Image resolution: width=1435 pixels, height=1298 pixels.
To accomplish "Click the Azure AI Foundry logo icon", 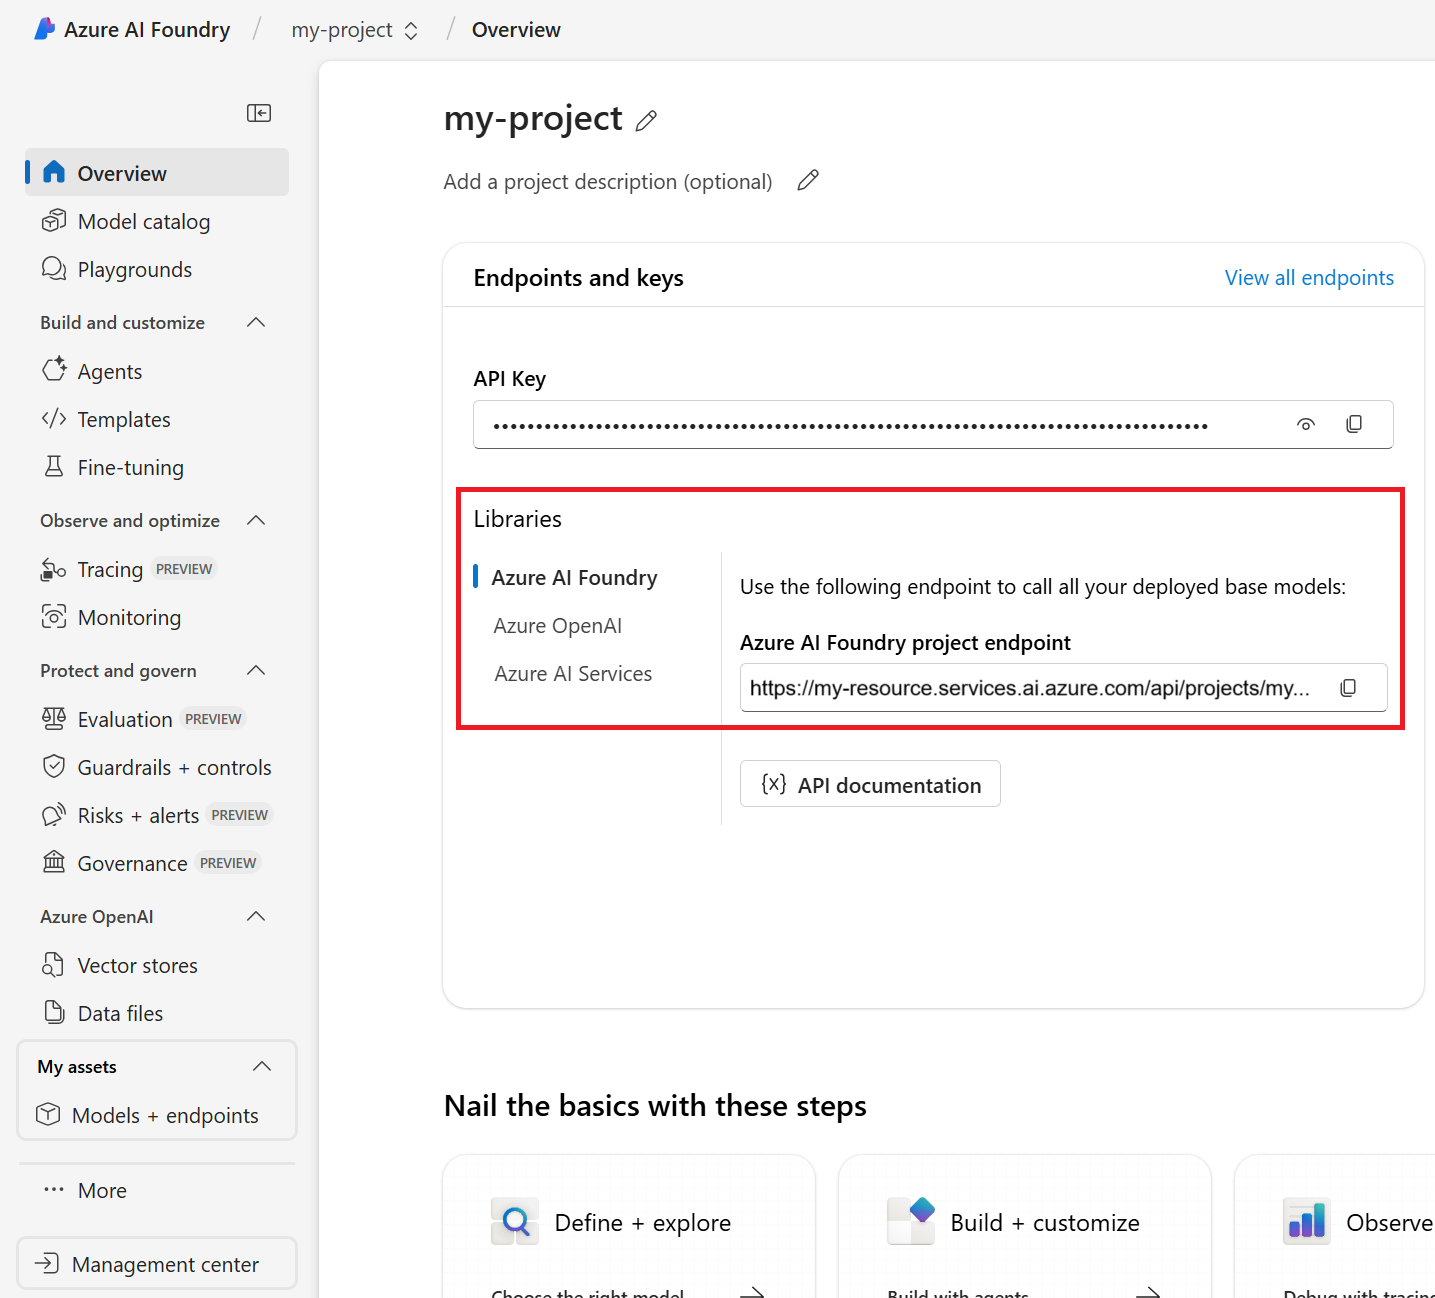I will coord(44,29).
